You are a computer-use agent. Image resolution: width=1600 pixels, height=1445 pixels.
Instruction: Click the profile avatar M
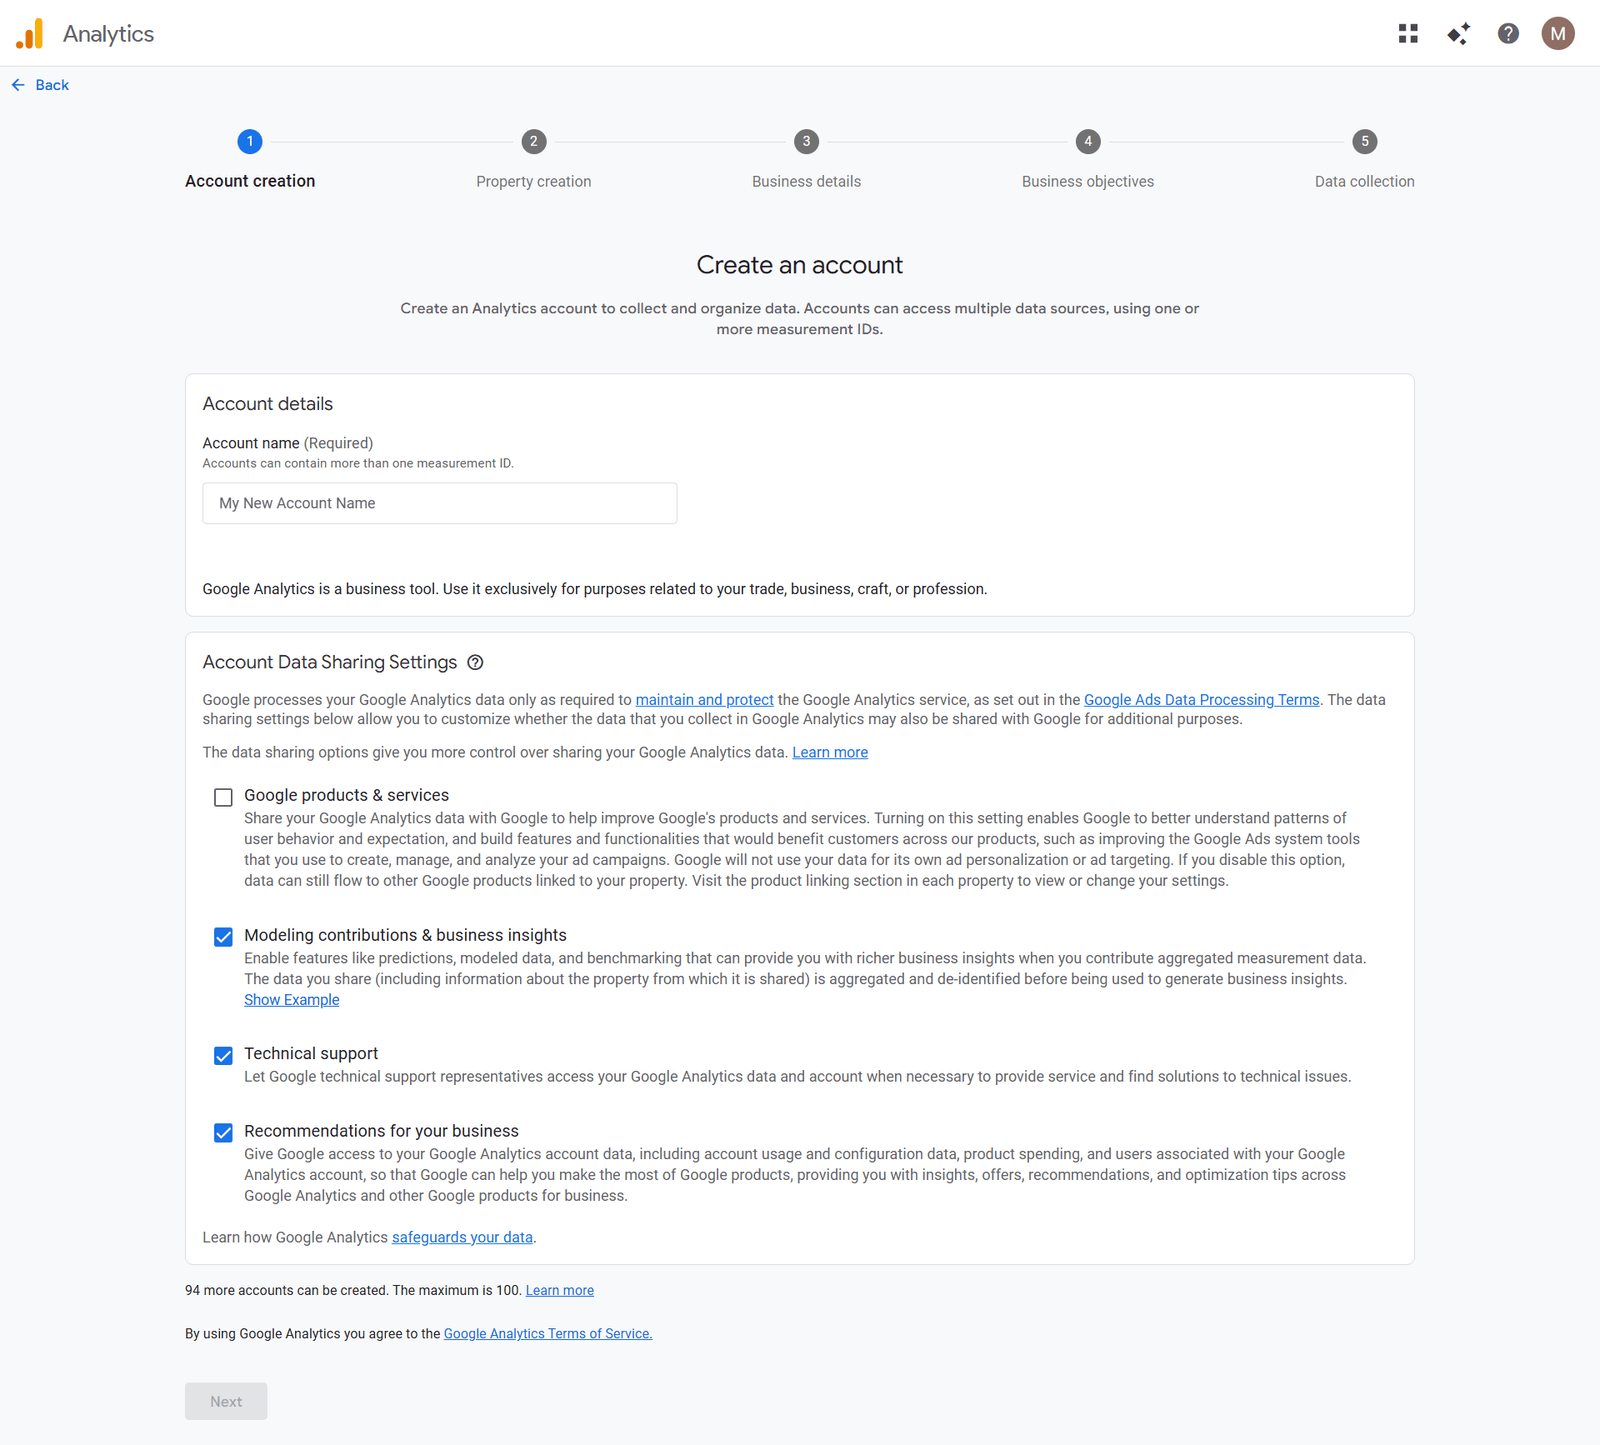[x=1558, y=33]
